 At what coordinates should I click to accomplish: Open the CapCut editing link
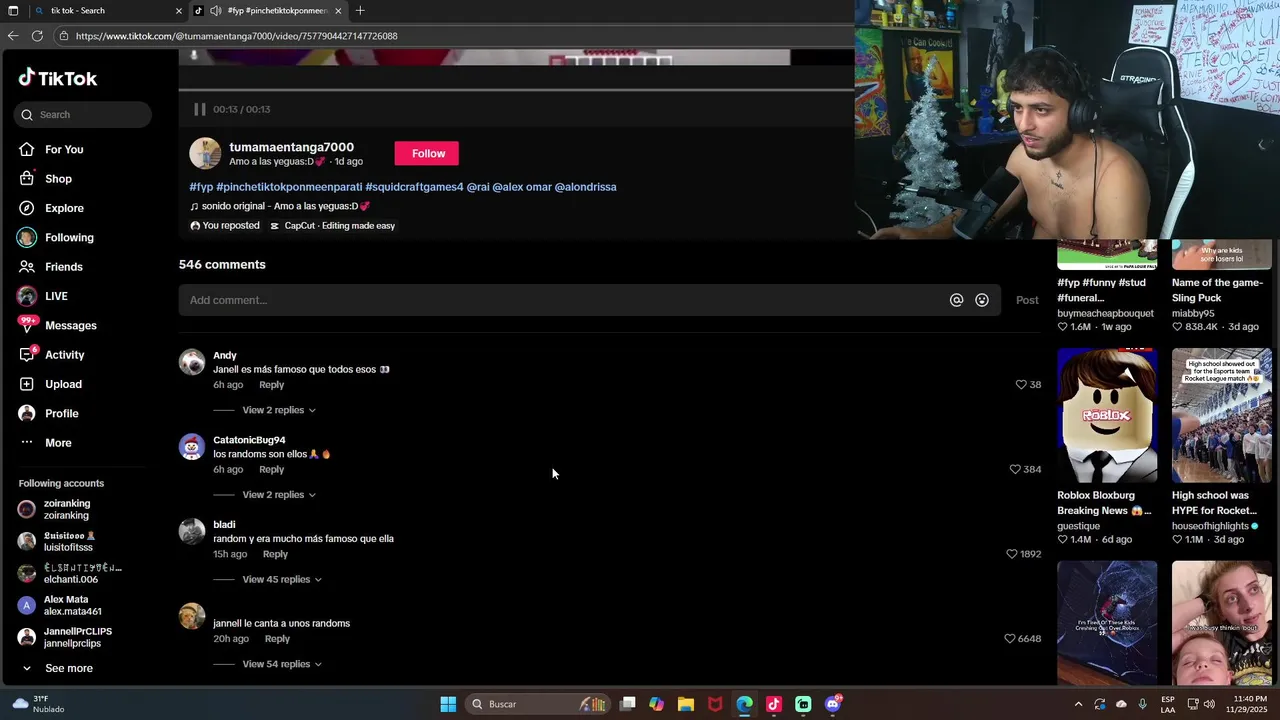pyautogui.click(x=333, y=226)
